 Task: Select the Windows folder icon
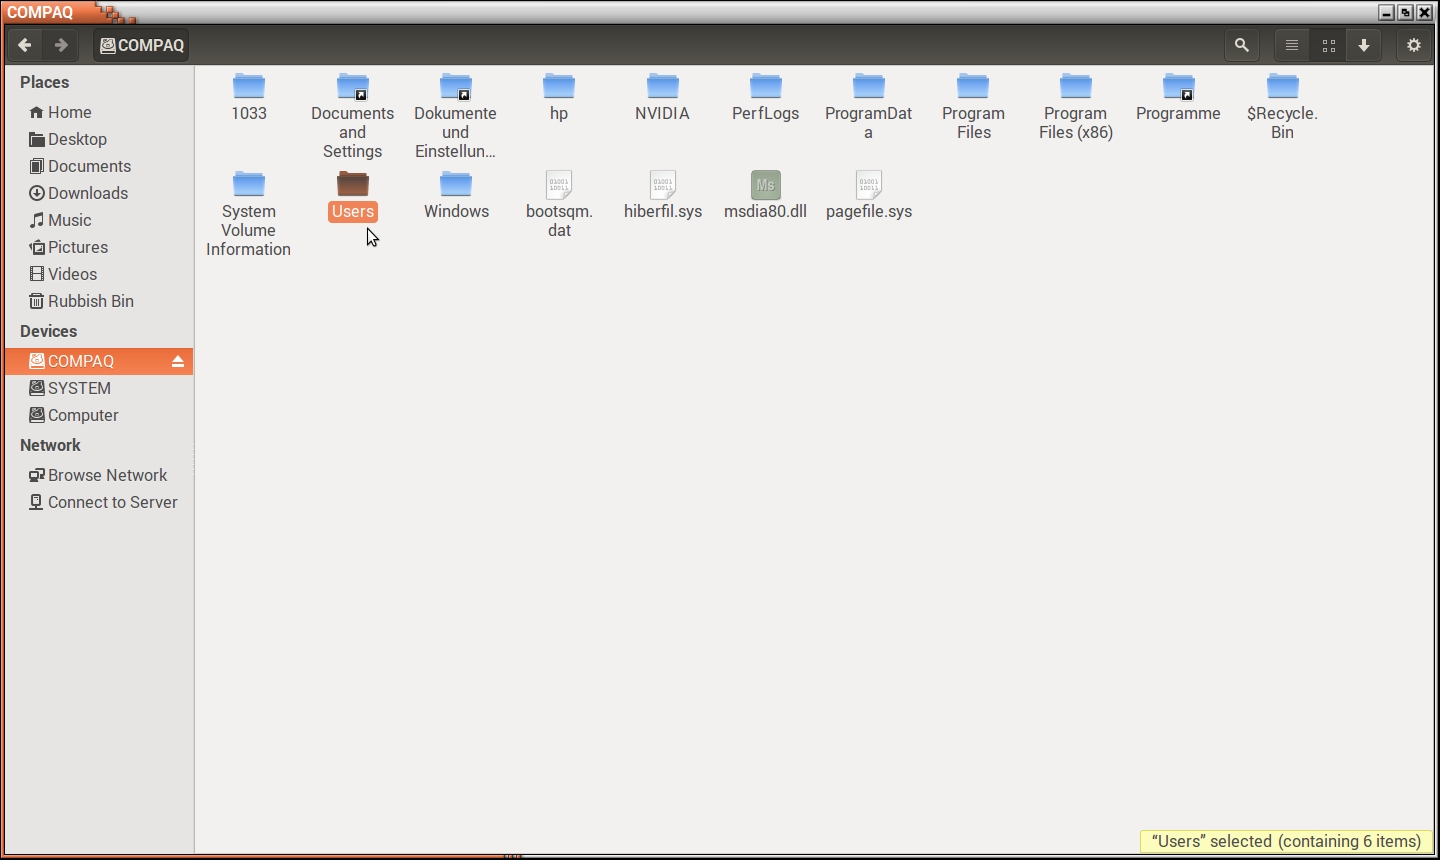click(456, 185)
